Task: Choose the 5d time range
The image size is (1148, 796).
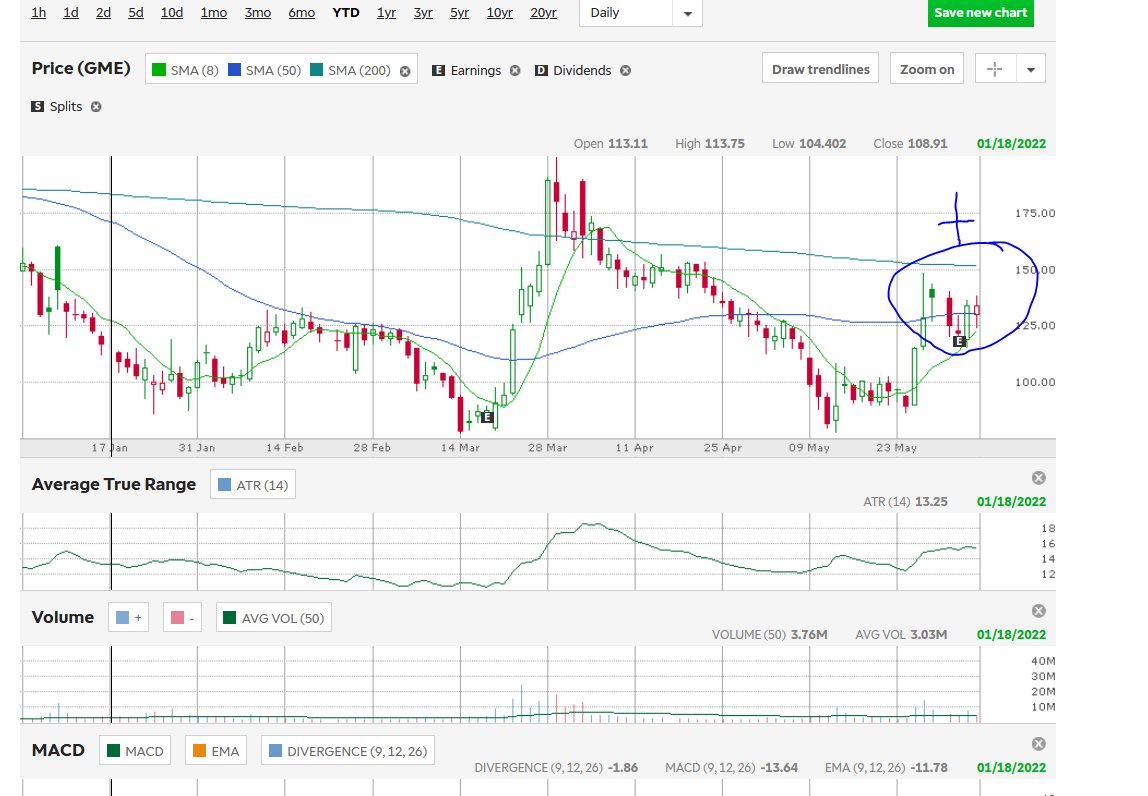Action: tap(136, 12)
